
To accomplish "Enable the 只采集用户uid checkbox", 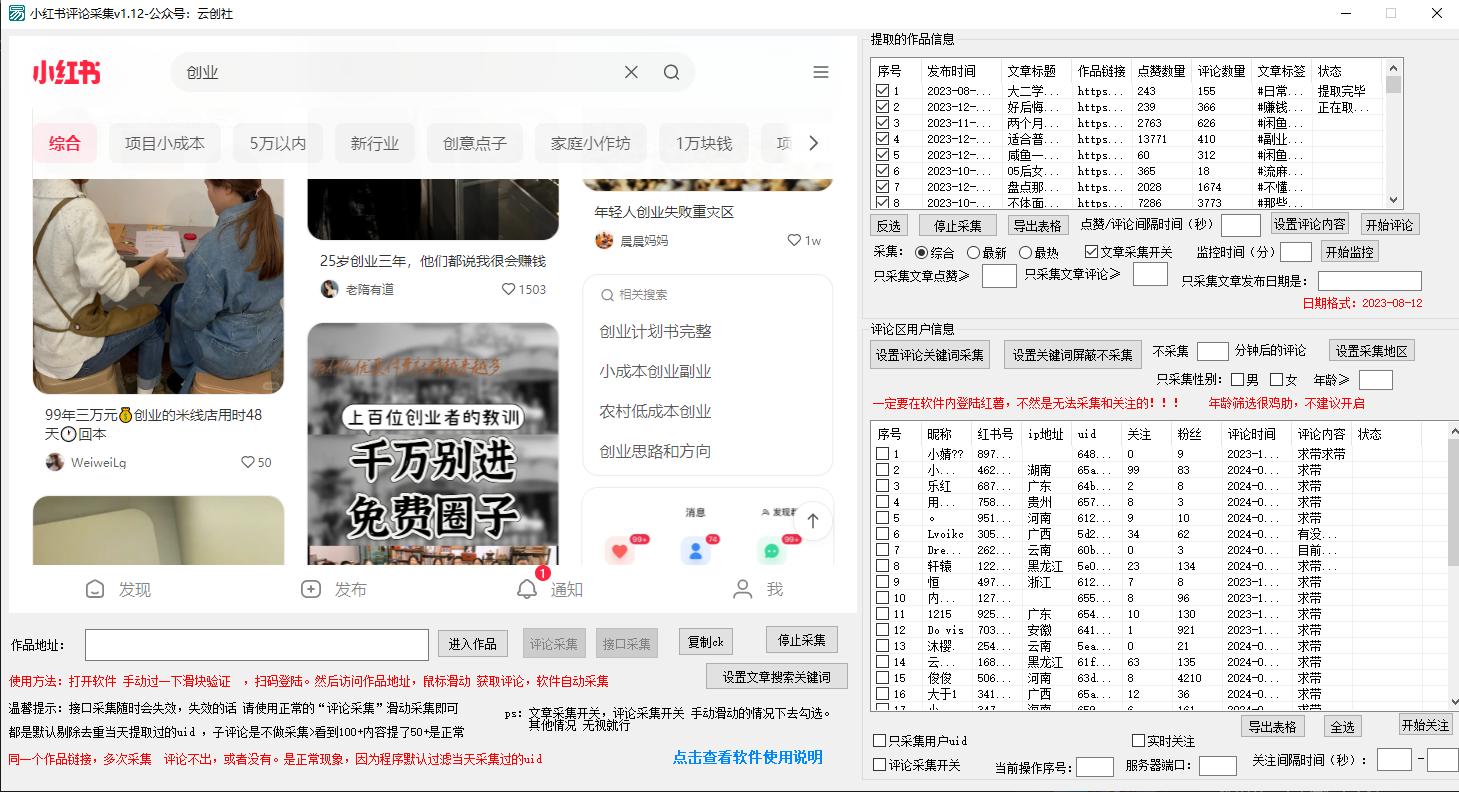I will point(880,741).
